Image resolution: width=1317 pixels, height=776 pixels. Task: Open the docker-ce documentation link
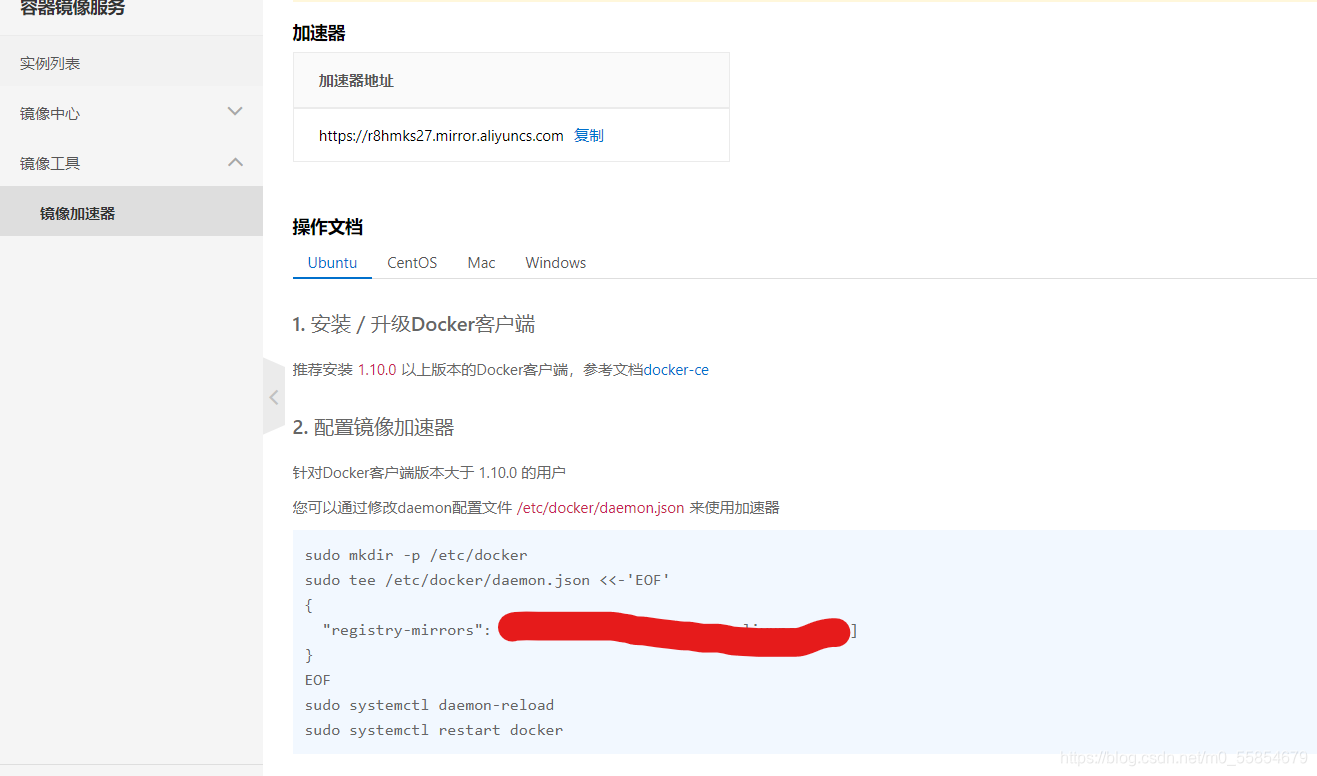click(x=676, y=369)
